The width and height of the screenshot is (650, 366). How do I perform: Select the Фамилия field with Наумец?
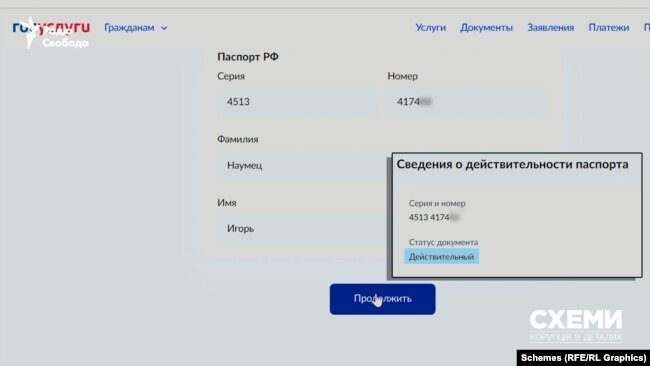coord(302,165)
